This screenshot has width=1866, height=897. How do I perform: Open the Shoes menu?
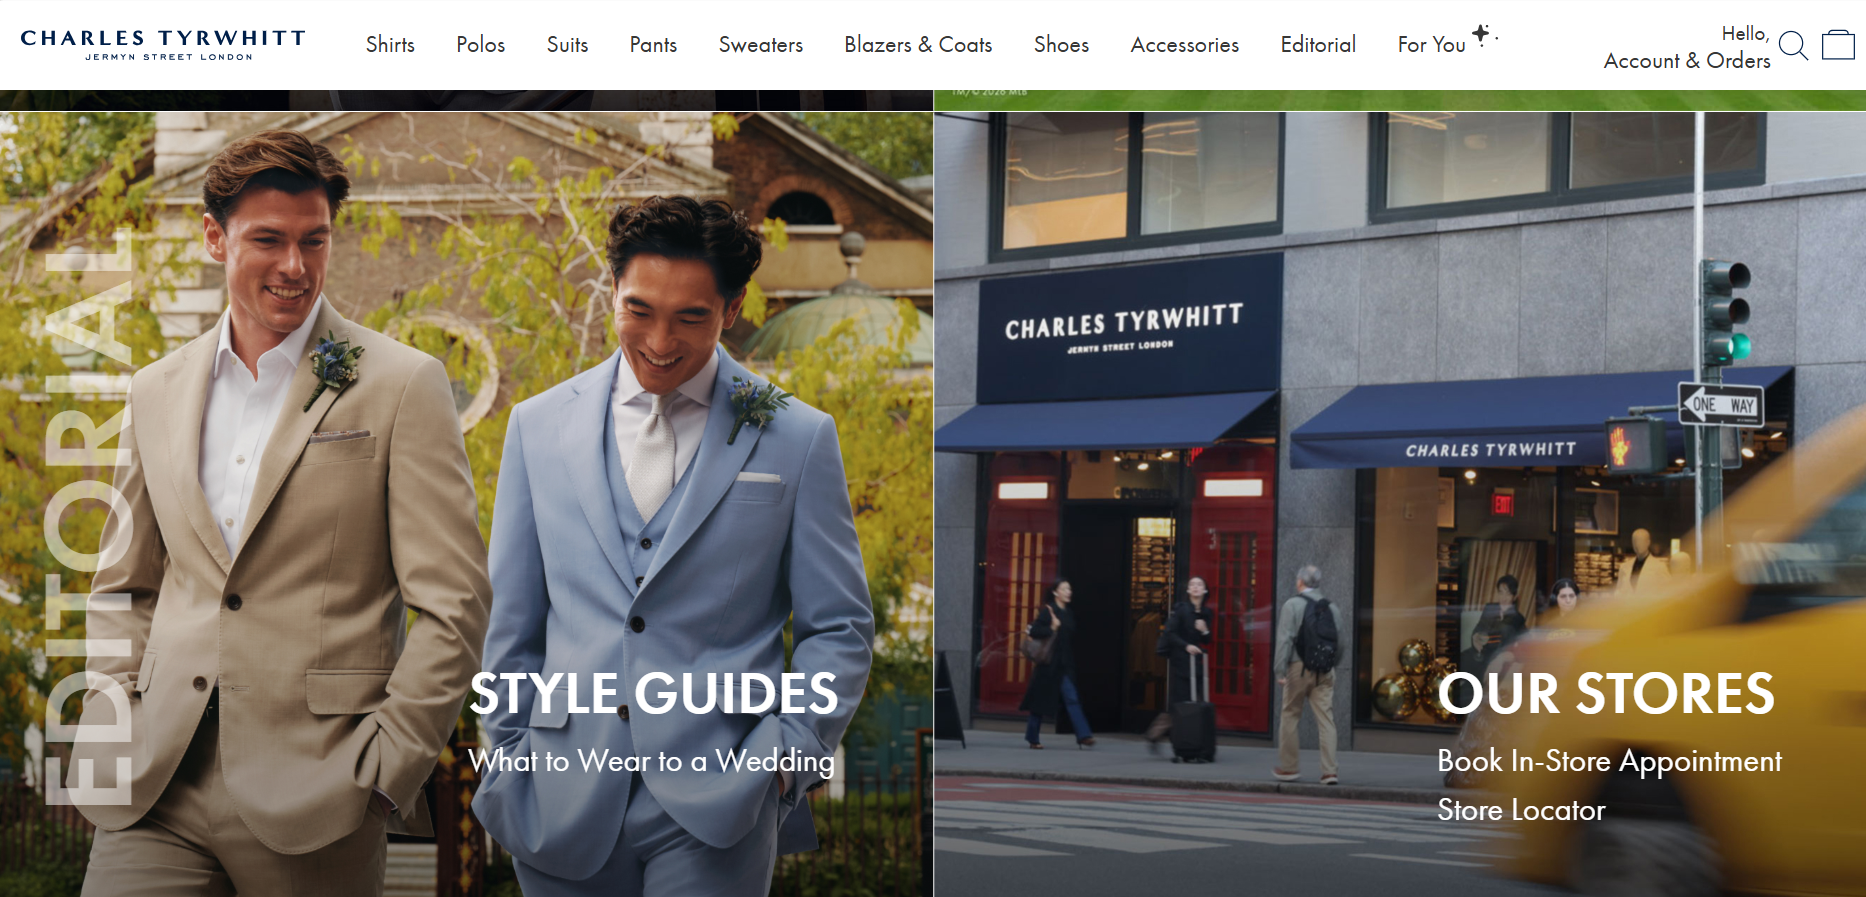(x=1061, y=45)
